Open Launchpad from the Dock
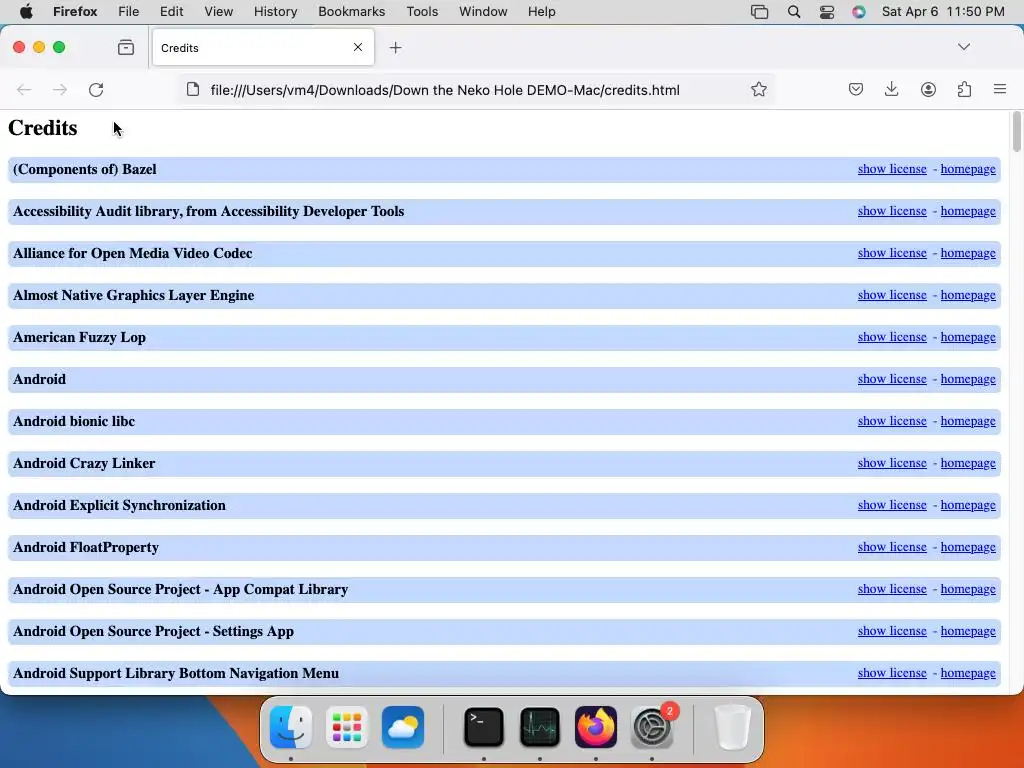Screen dimensions: 1024x768 tap(347, 727)
